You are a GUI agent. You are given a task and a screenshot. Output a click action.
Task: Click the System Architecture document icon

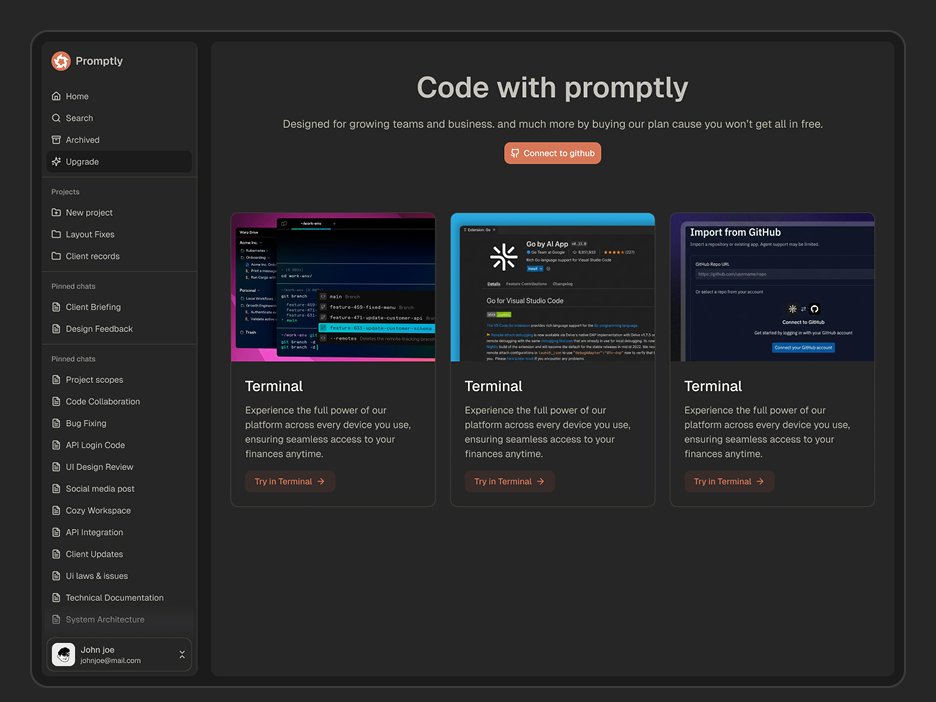56,620
